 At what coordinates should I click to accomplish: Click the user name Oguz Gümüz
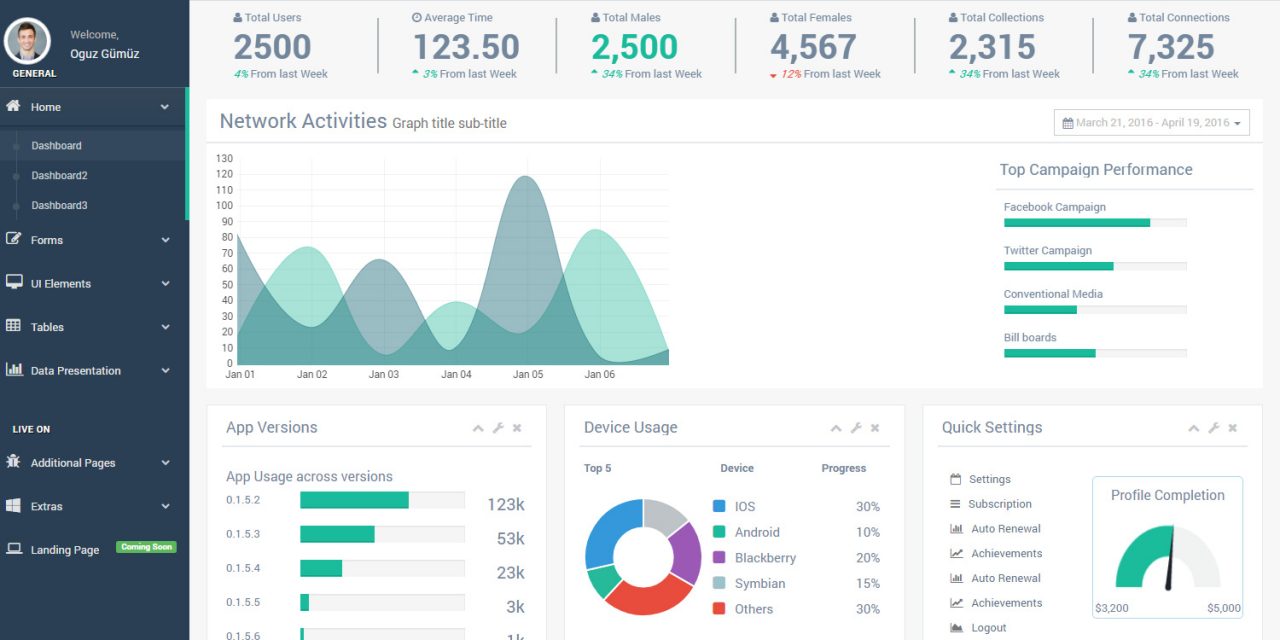(x=105, y=54)
